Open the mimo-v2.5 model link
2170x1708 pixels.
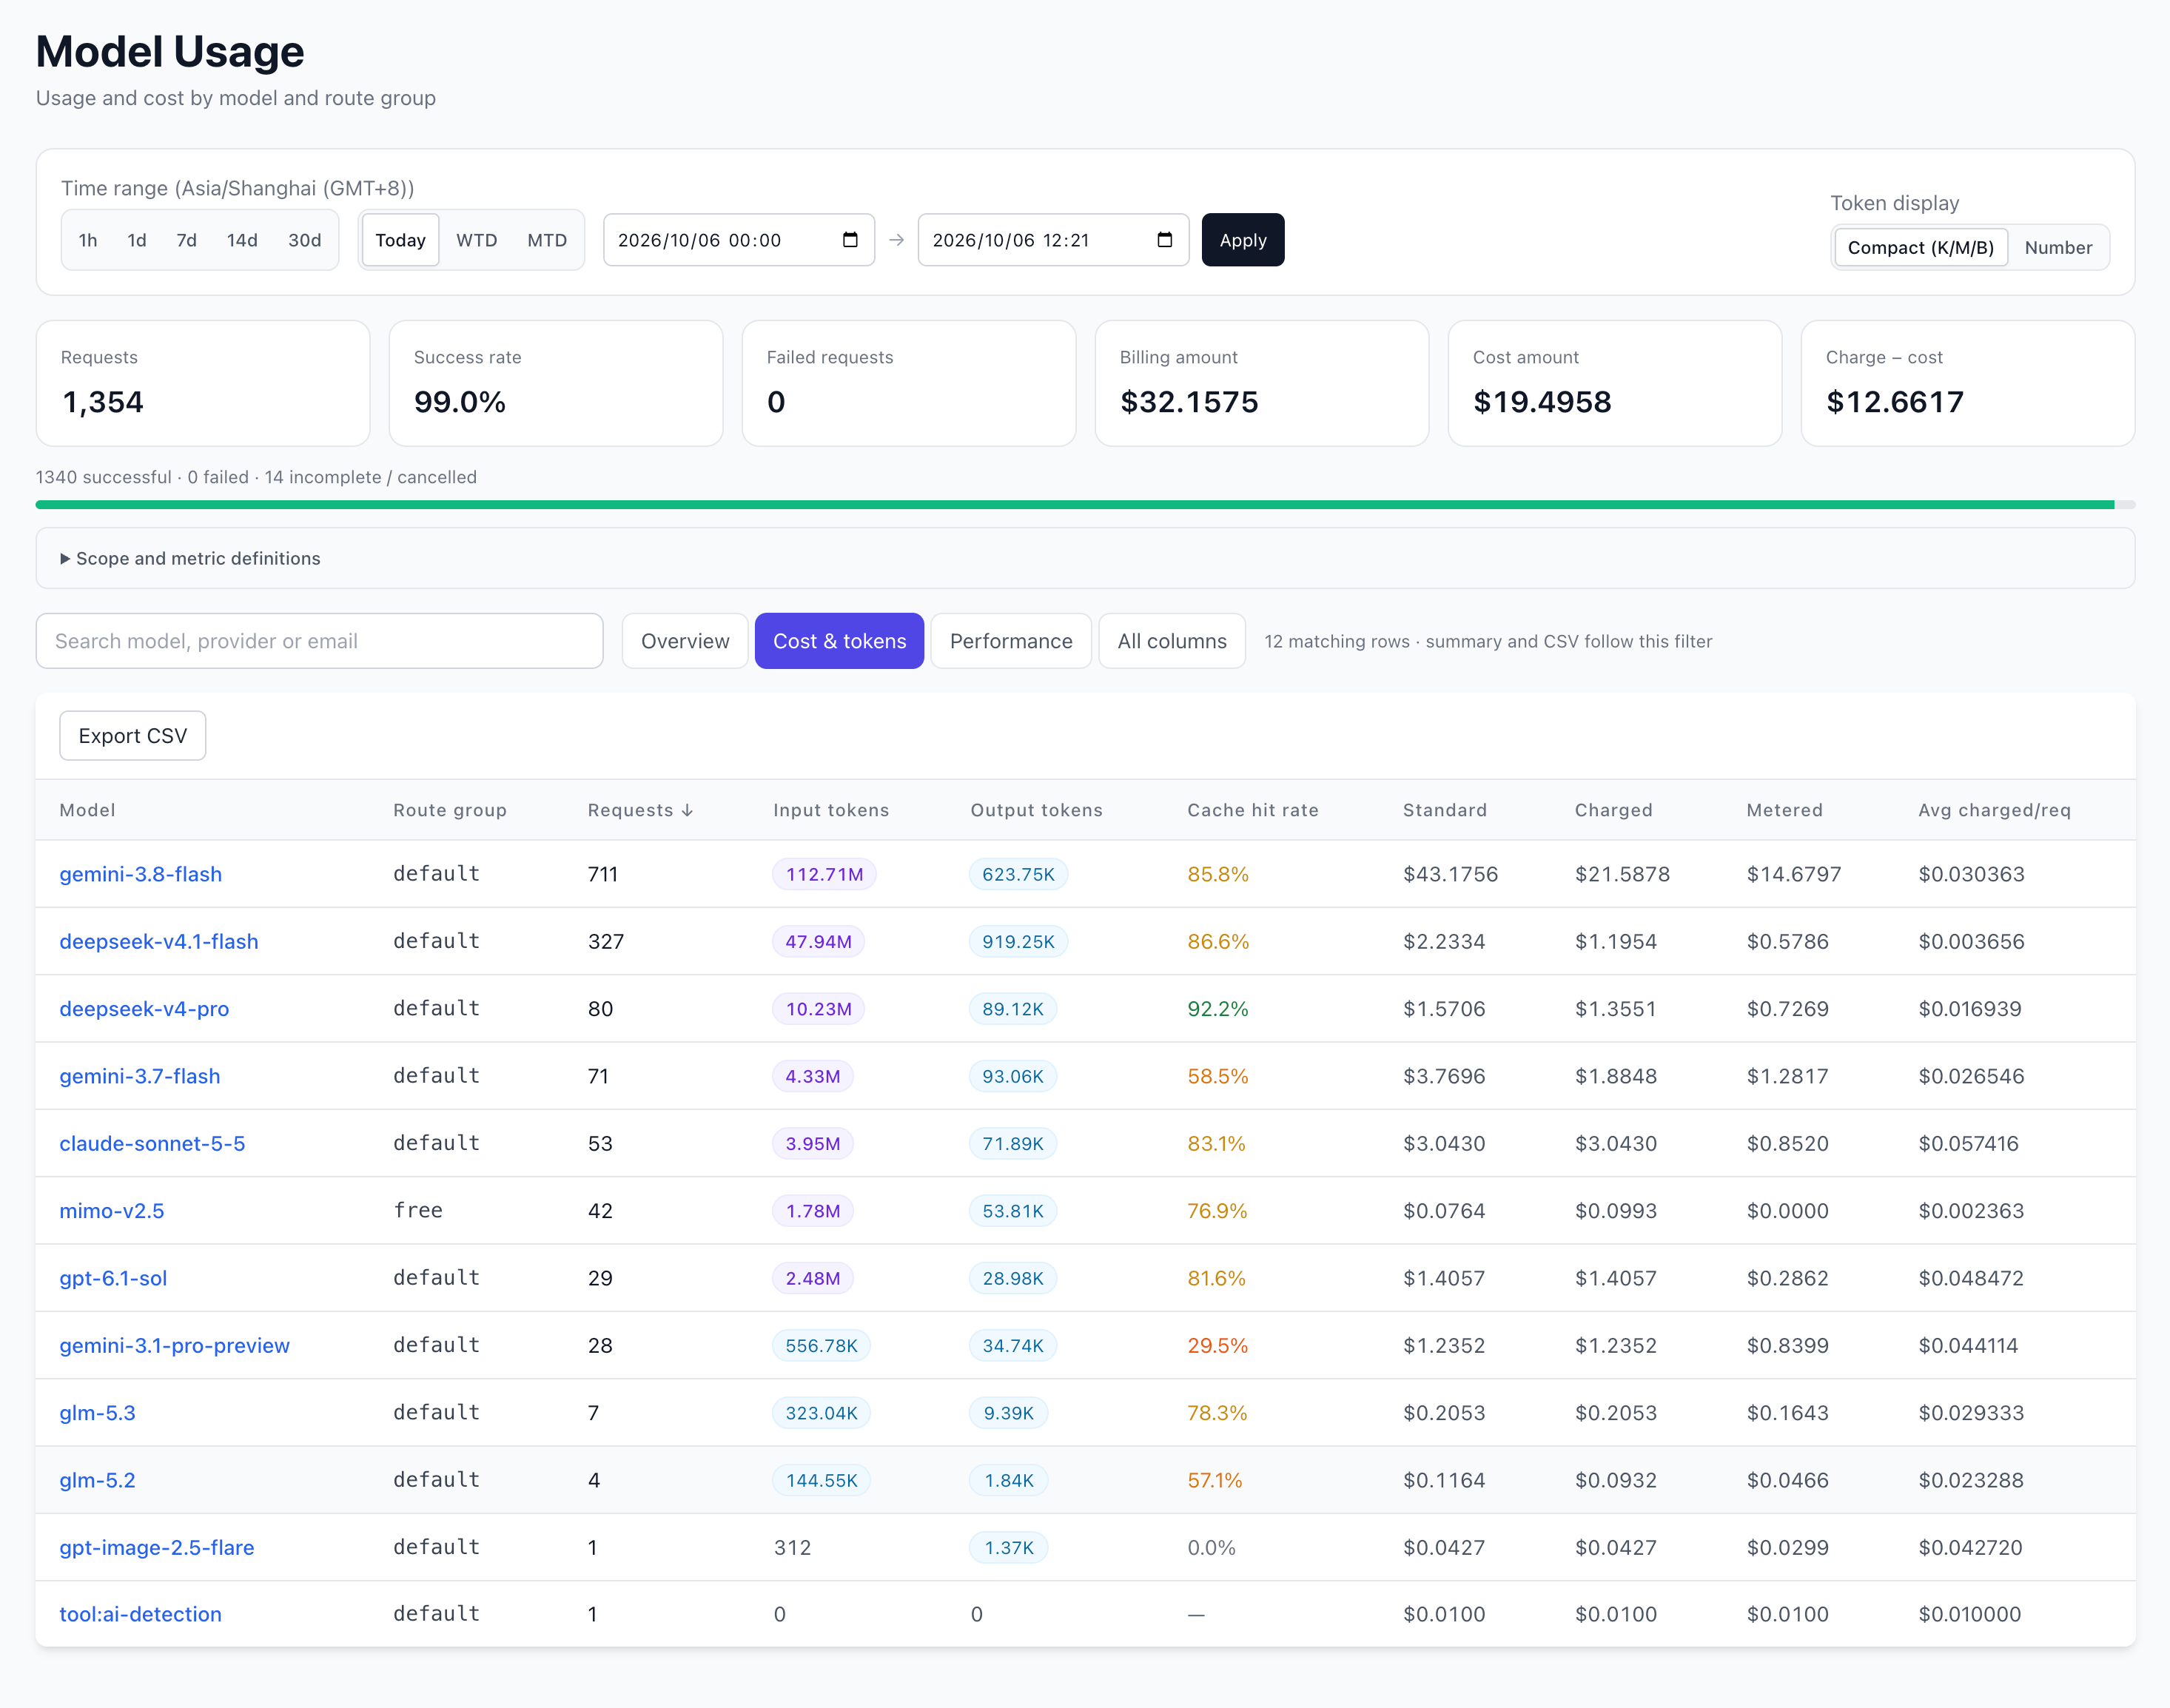click(112, 1211)
